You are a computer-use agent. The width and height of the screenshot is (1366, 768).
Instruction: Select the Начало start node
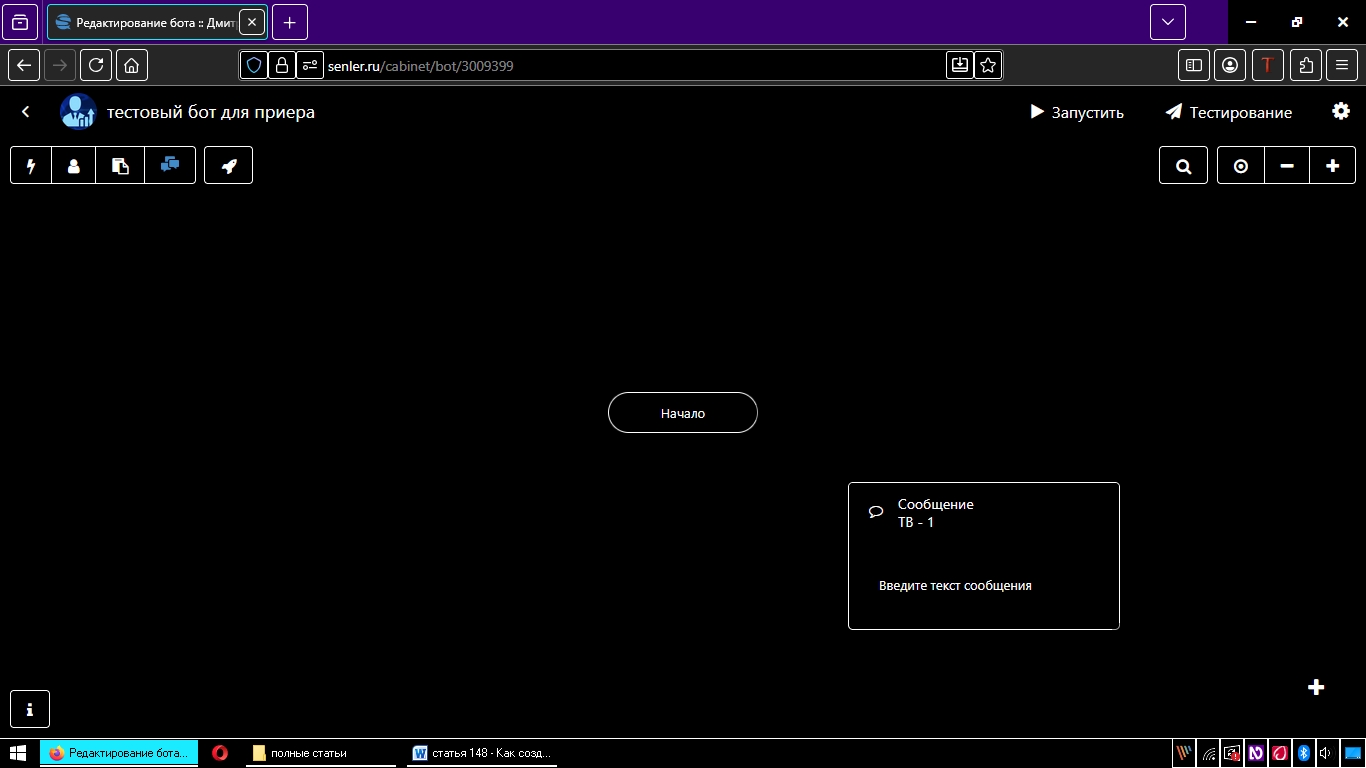tap(683, 413)
